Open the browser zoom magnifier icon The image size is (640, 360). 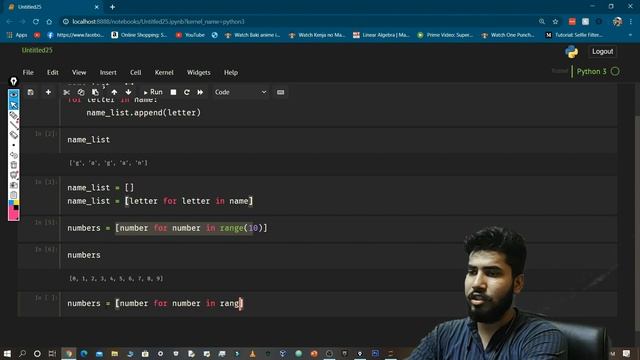click(542, 22)
